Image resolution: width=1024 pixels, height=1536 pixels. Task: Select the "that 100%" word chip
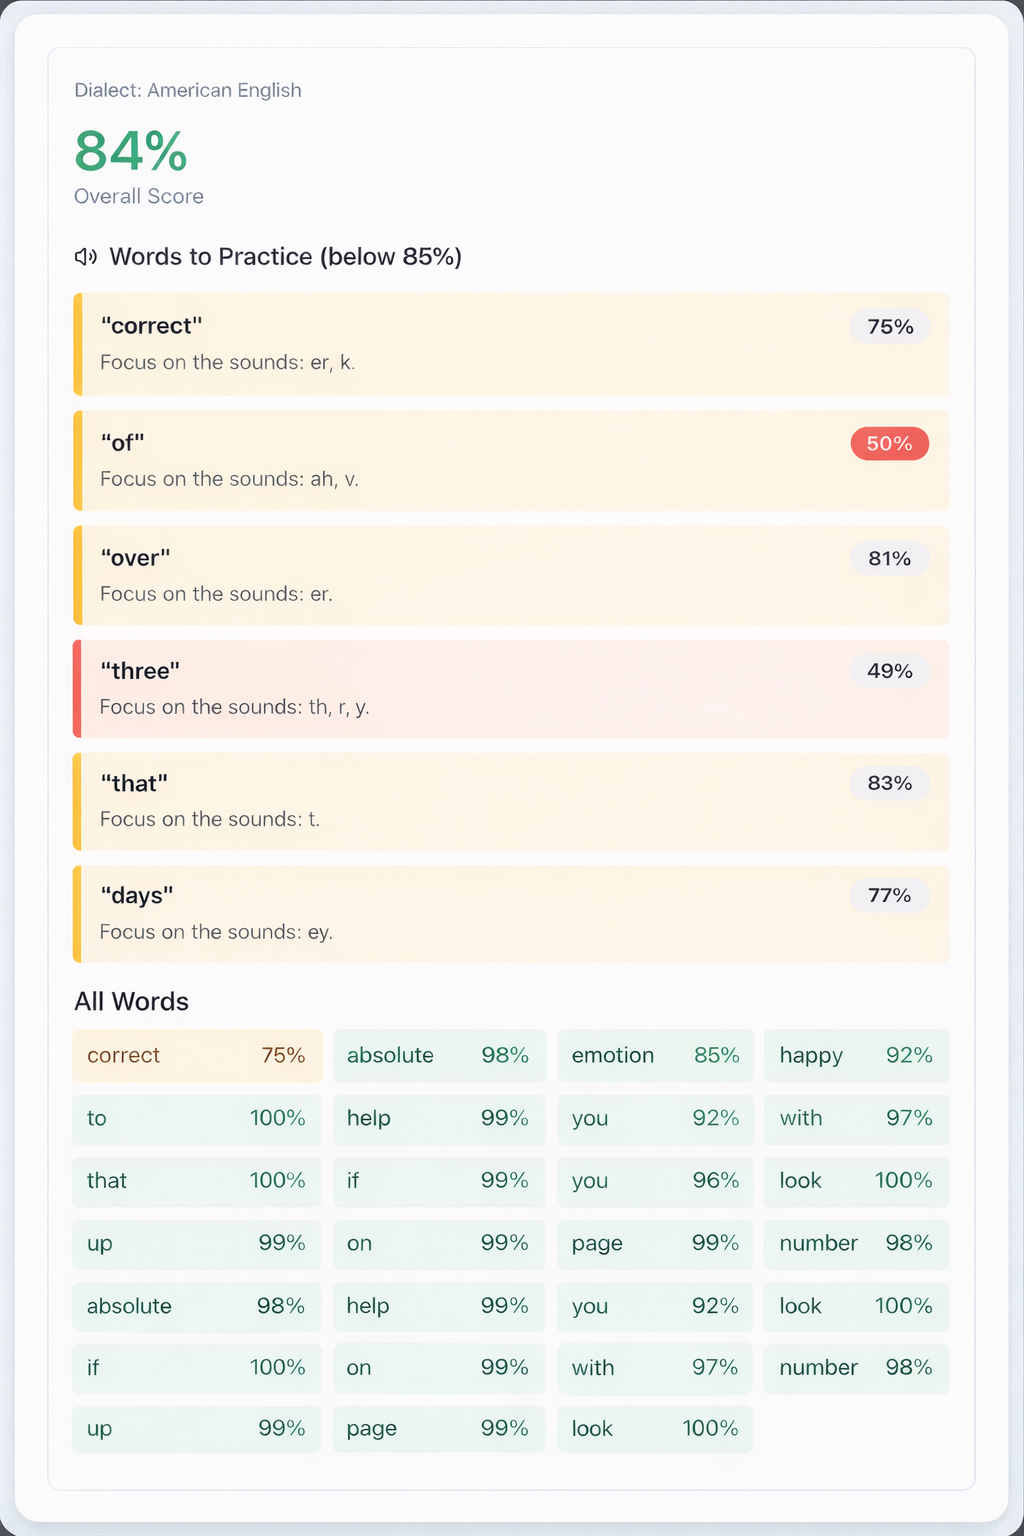(197, 1180)
